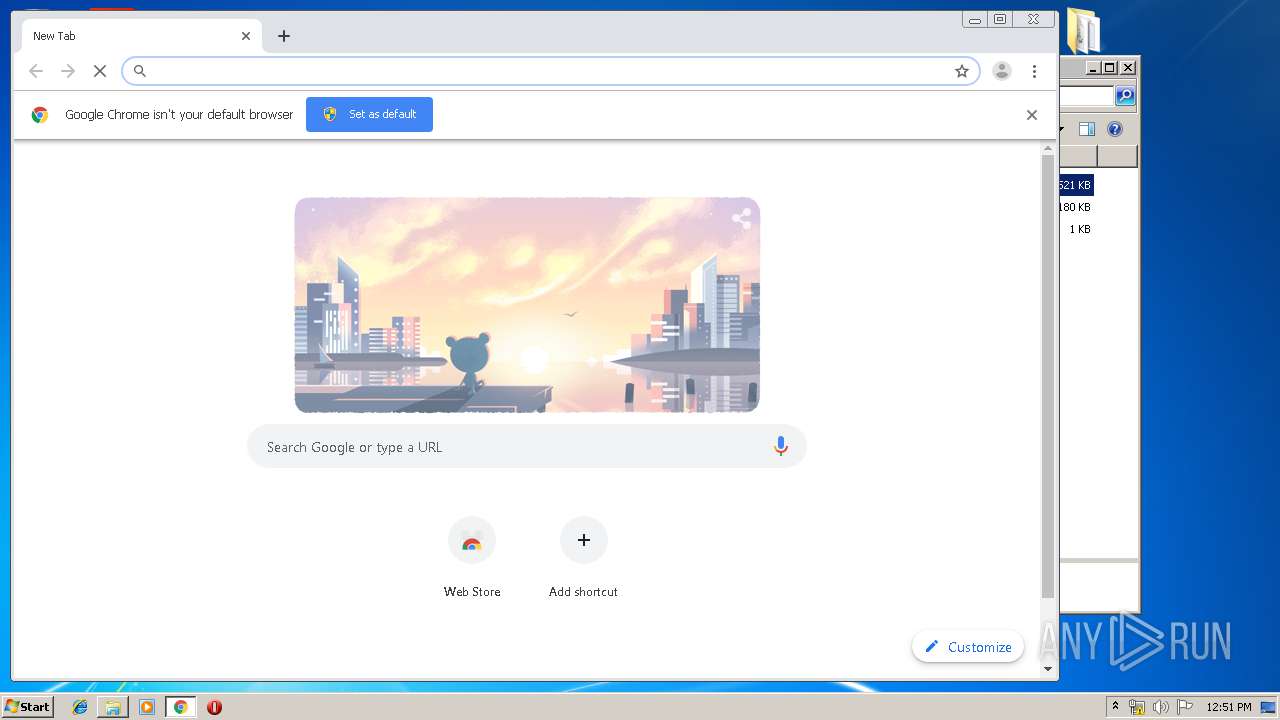Select the New Tab tab
Image resolution: width=1280 pixels, height=720 pixels.
pyautogui.click(x=142, y=36)
